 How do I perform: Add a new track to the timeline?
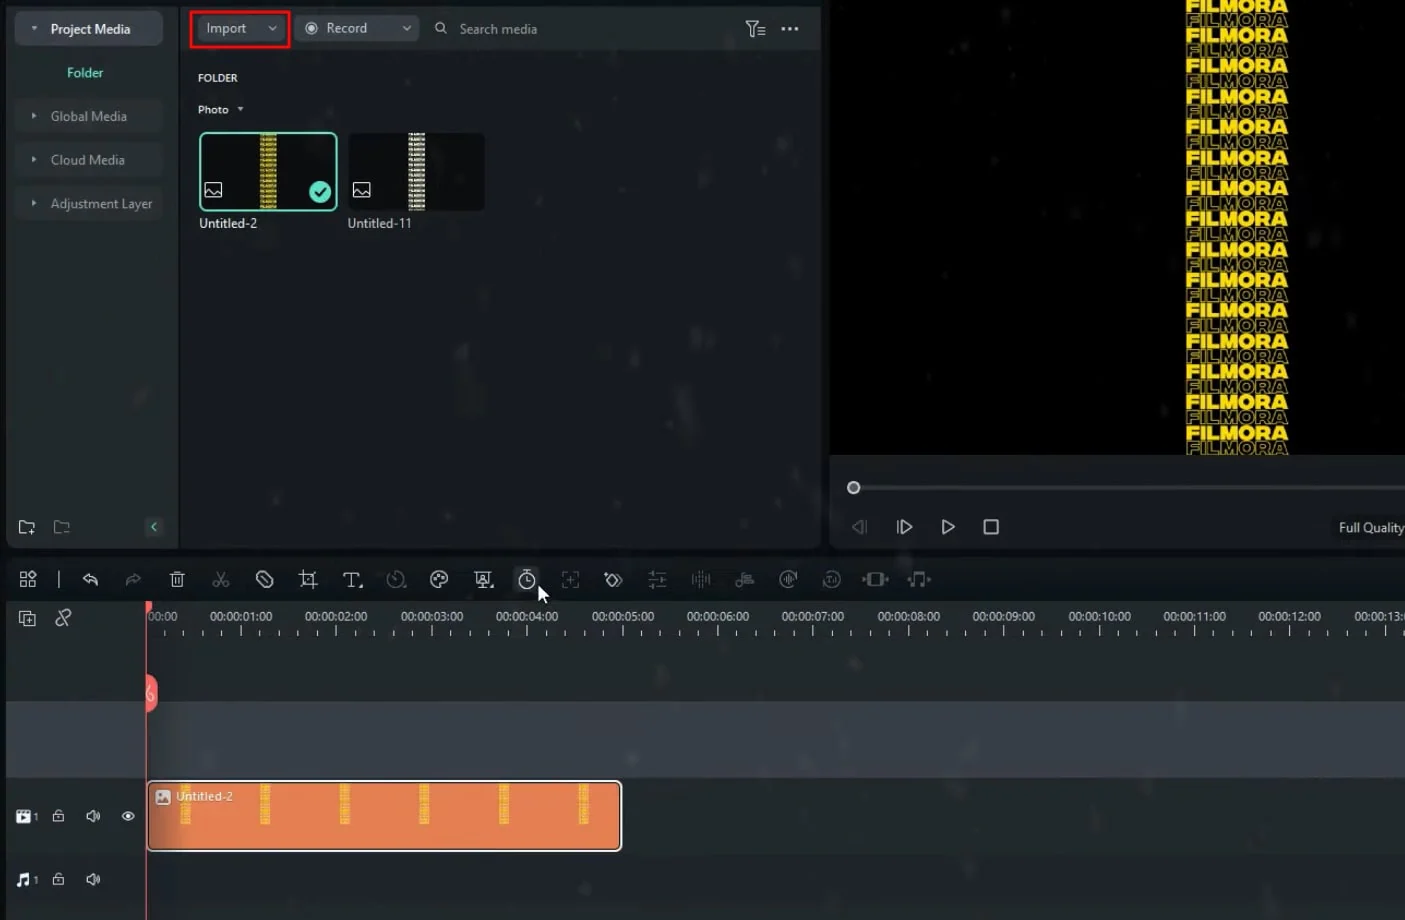pos(27,618)
